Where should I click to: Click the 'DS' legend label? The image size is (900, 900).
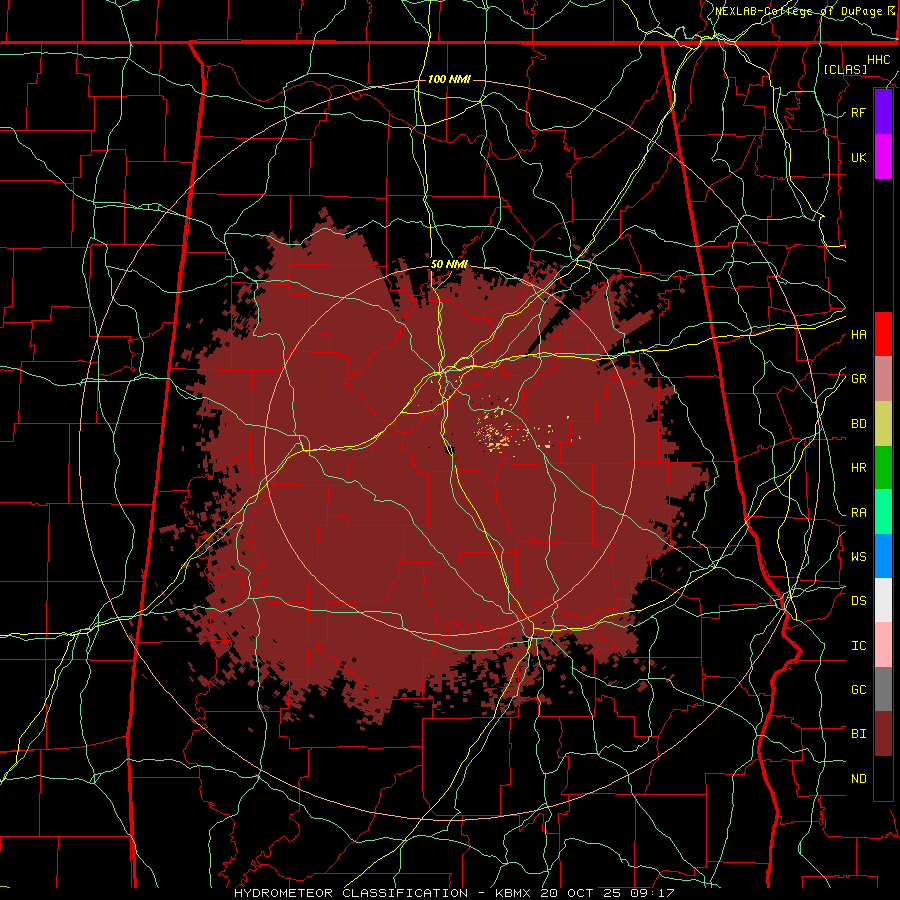tap(858, 601)
